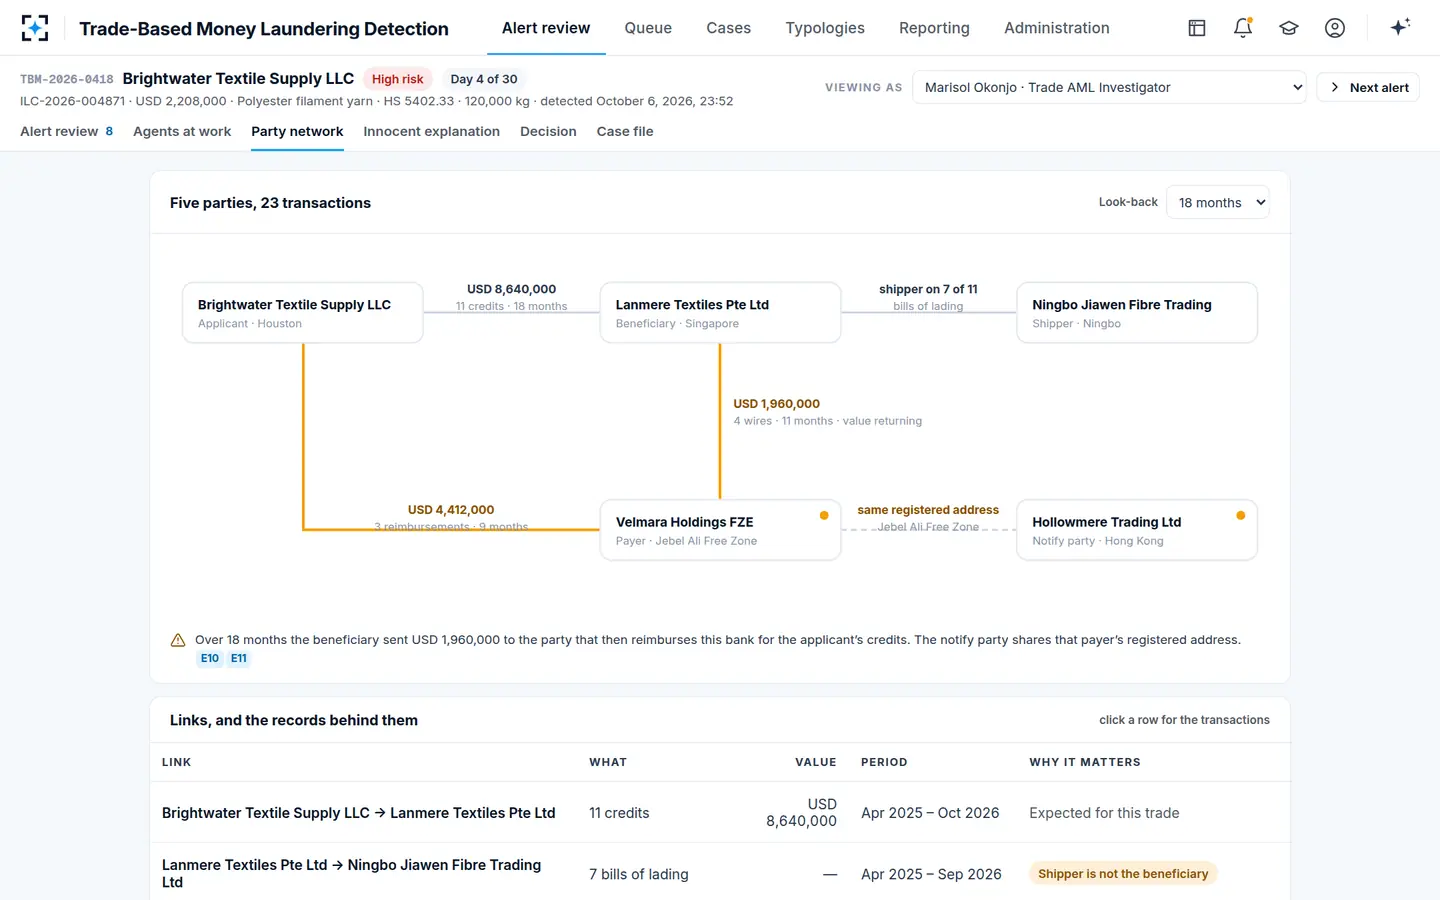Select the Velmara Holdings FZE node
Viewport: 1440px width, 900px height.
pos(720,530)
